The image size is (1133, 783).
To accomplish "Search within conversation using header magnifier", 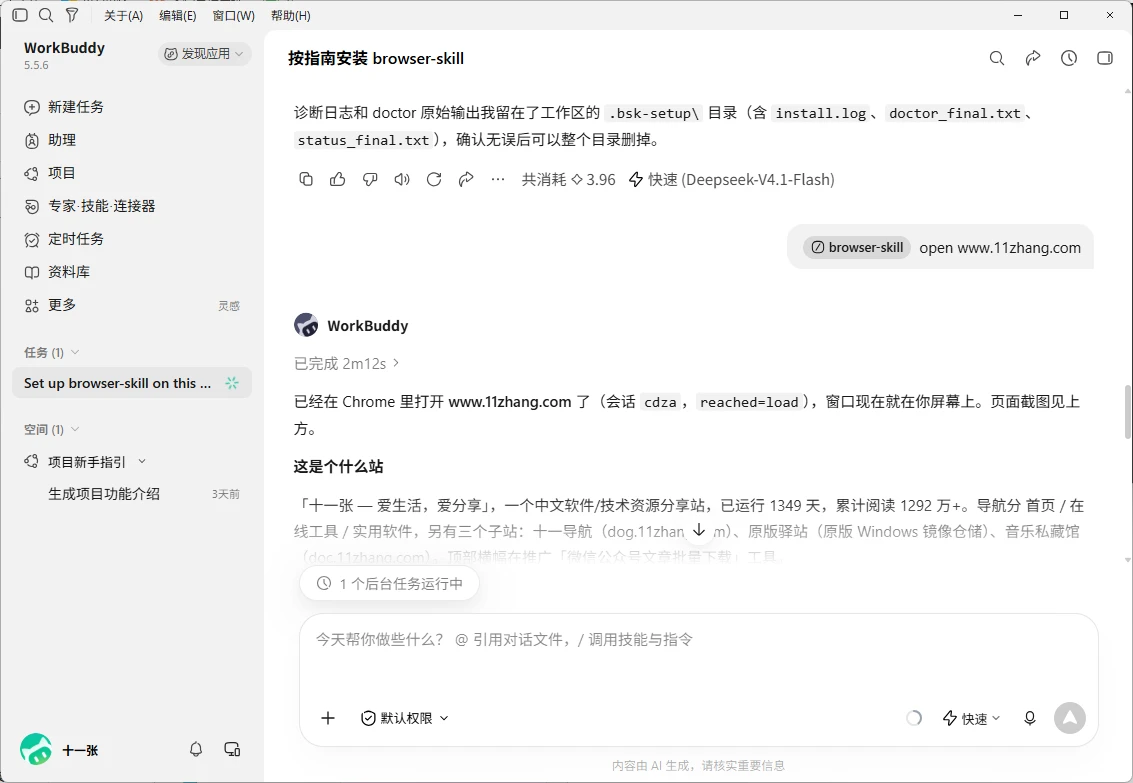I will pyautogui.click(x=996, y=59).
